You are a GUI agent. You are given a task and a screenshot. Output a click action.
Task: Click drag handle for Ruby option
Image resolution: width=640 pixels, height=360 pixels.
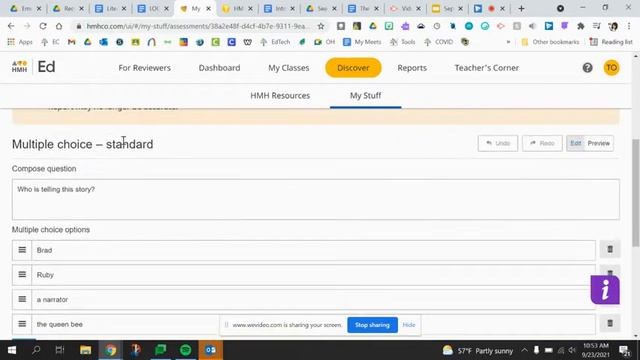click(x=22, y=275)
